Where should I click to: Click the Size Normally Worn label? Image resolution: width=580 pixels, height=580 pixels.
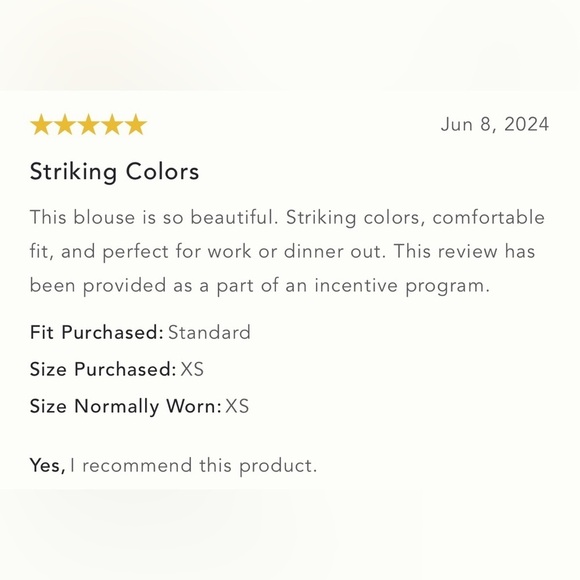coord(125,407)
